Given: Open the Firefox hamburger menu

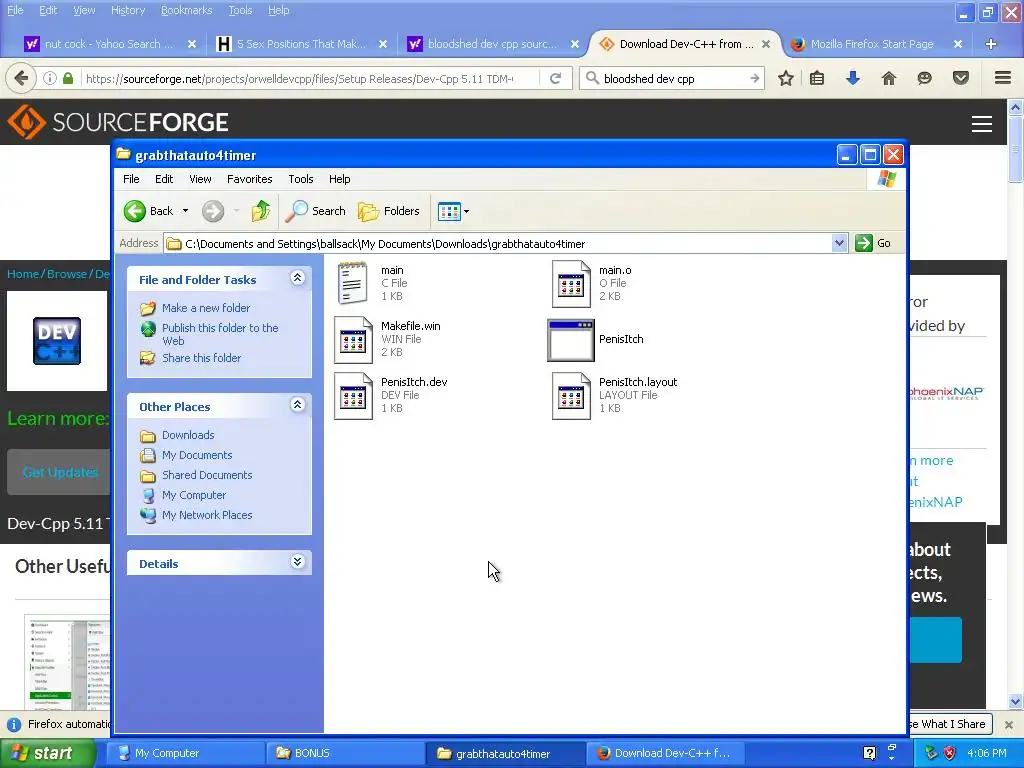Looking at the screenshot, I should [x=1003, y=78].
